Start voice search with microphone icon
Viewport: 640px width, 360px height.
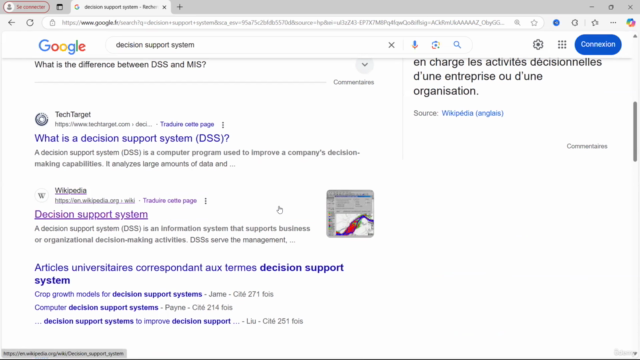click(x=414, y=45)
